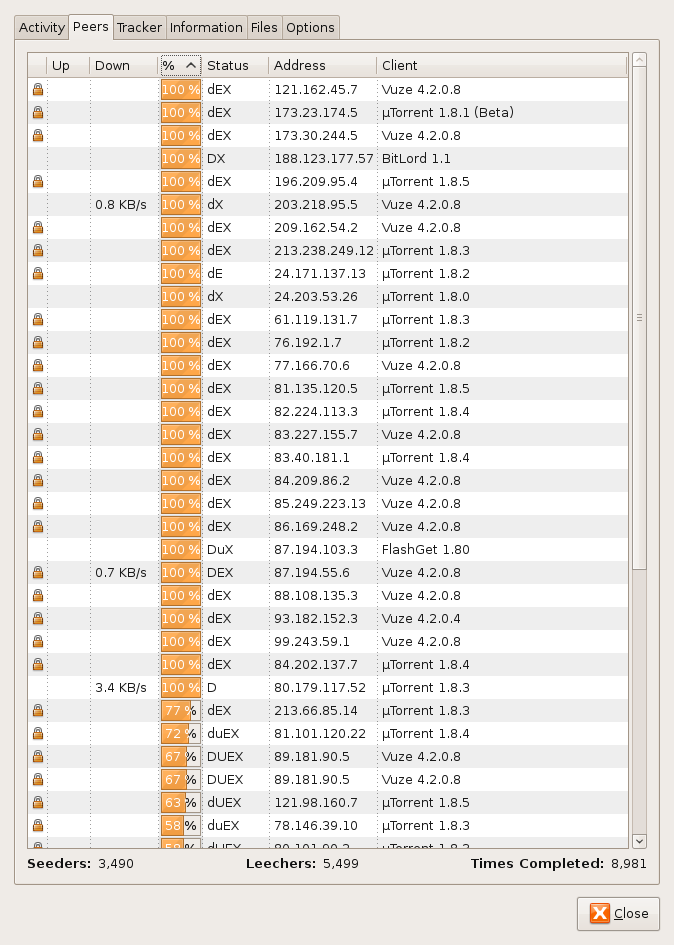Viewport: 674px width, 945px height.
Task: Click lock icon for peer 209.162.54.2
Action: (x=38, y=228)
